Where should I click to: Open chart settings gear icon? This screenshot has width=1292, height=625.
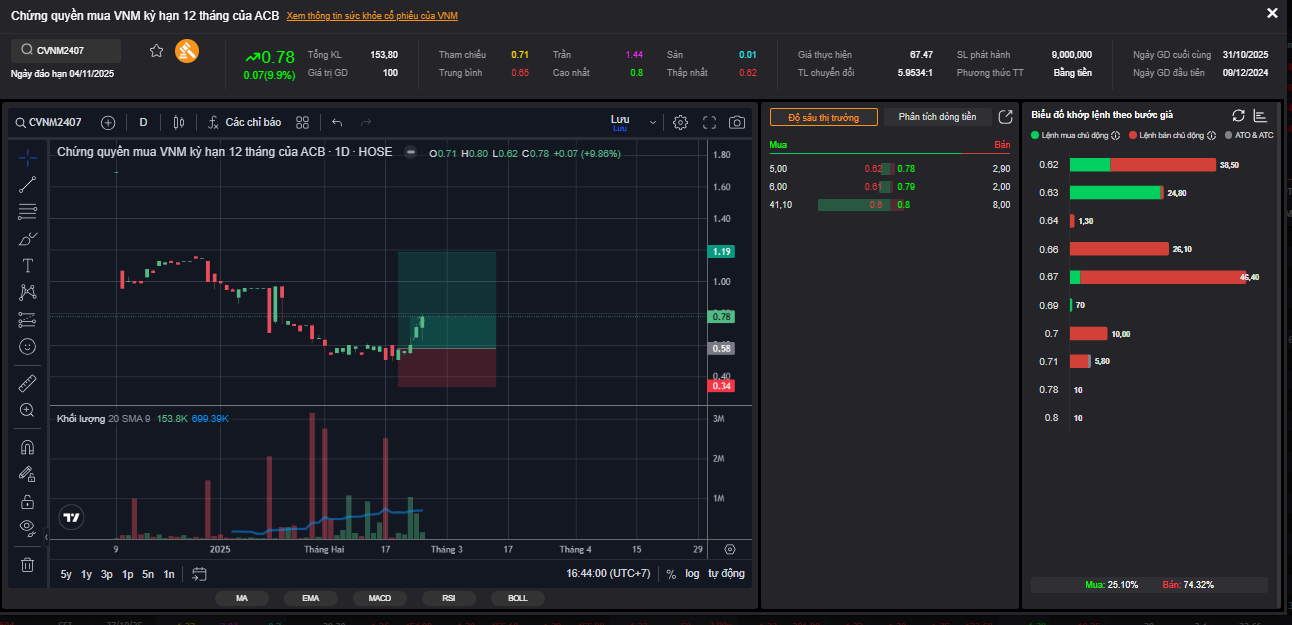680,122
